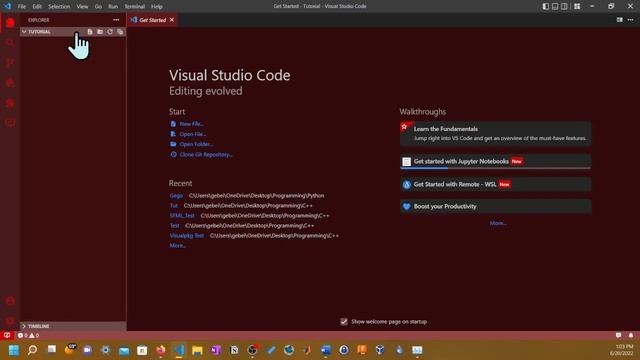Open the Selection menu

(59, 7)
